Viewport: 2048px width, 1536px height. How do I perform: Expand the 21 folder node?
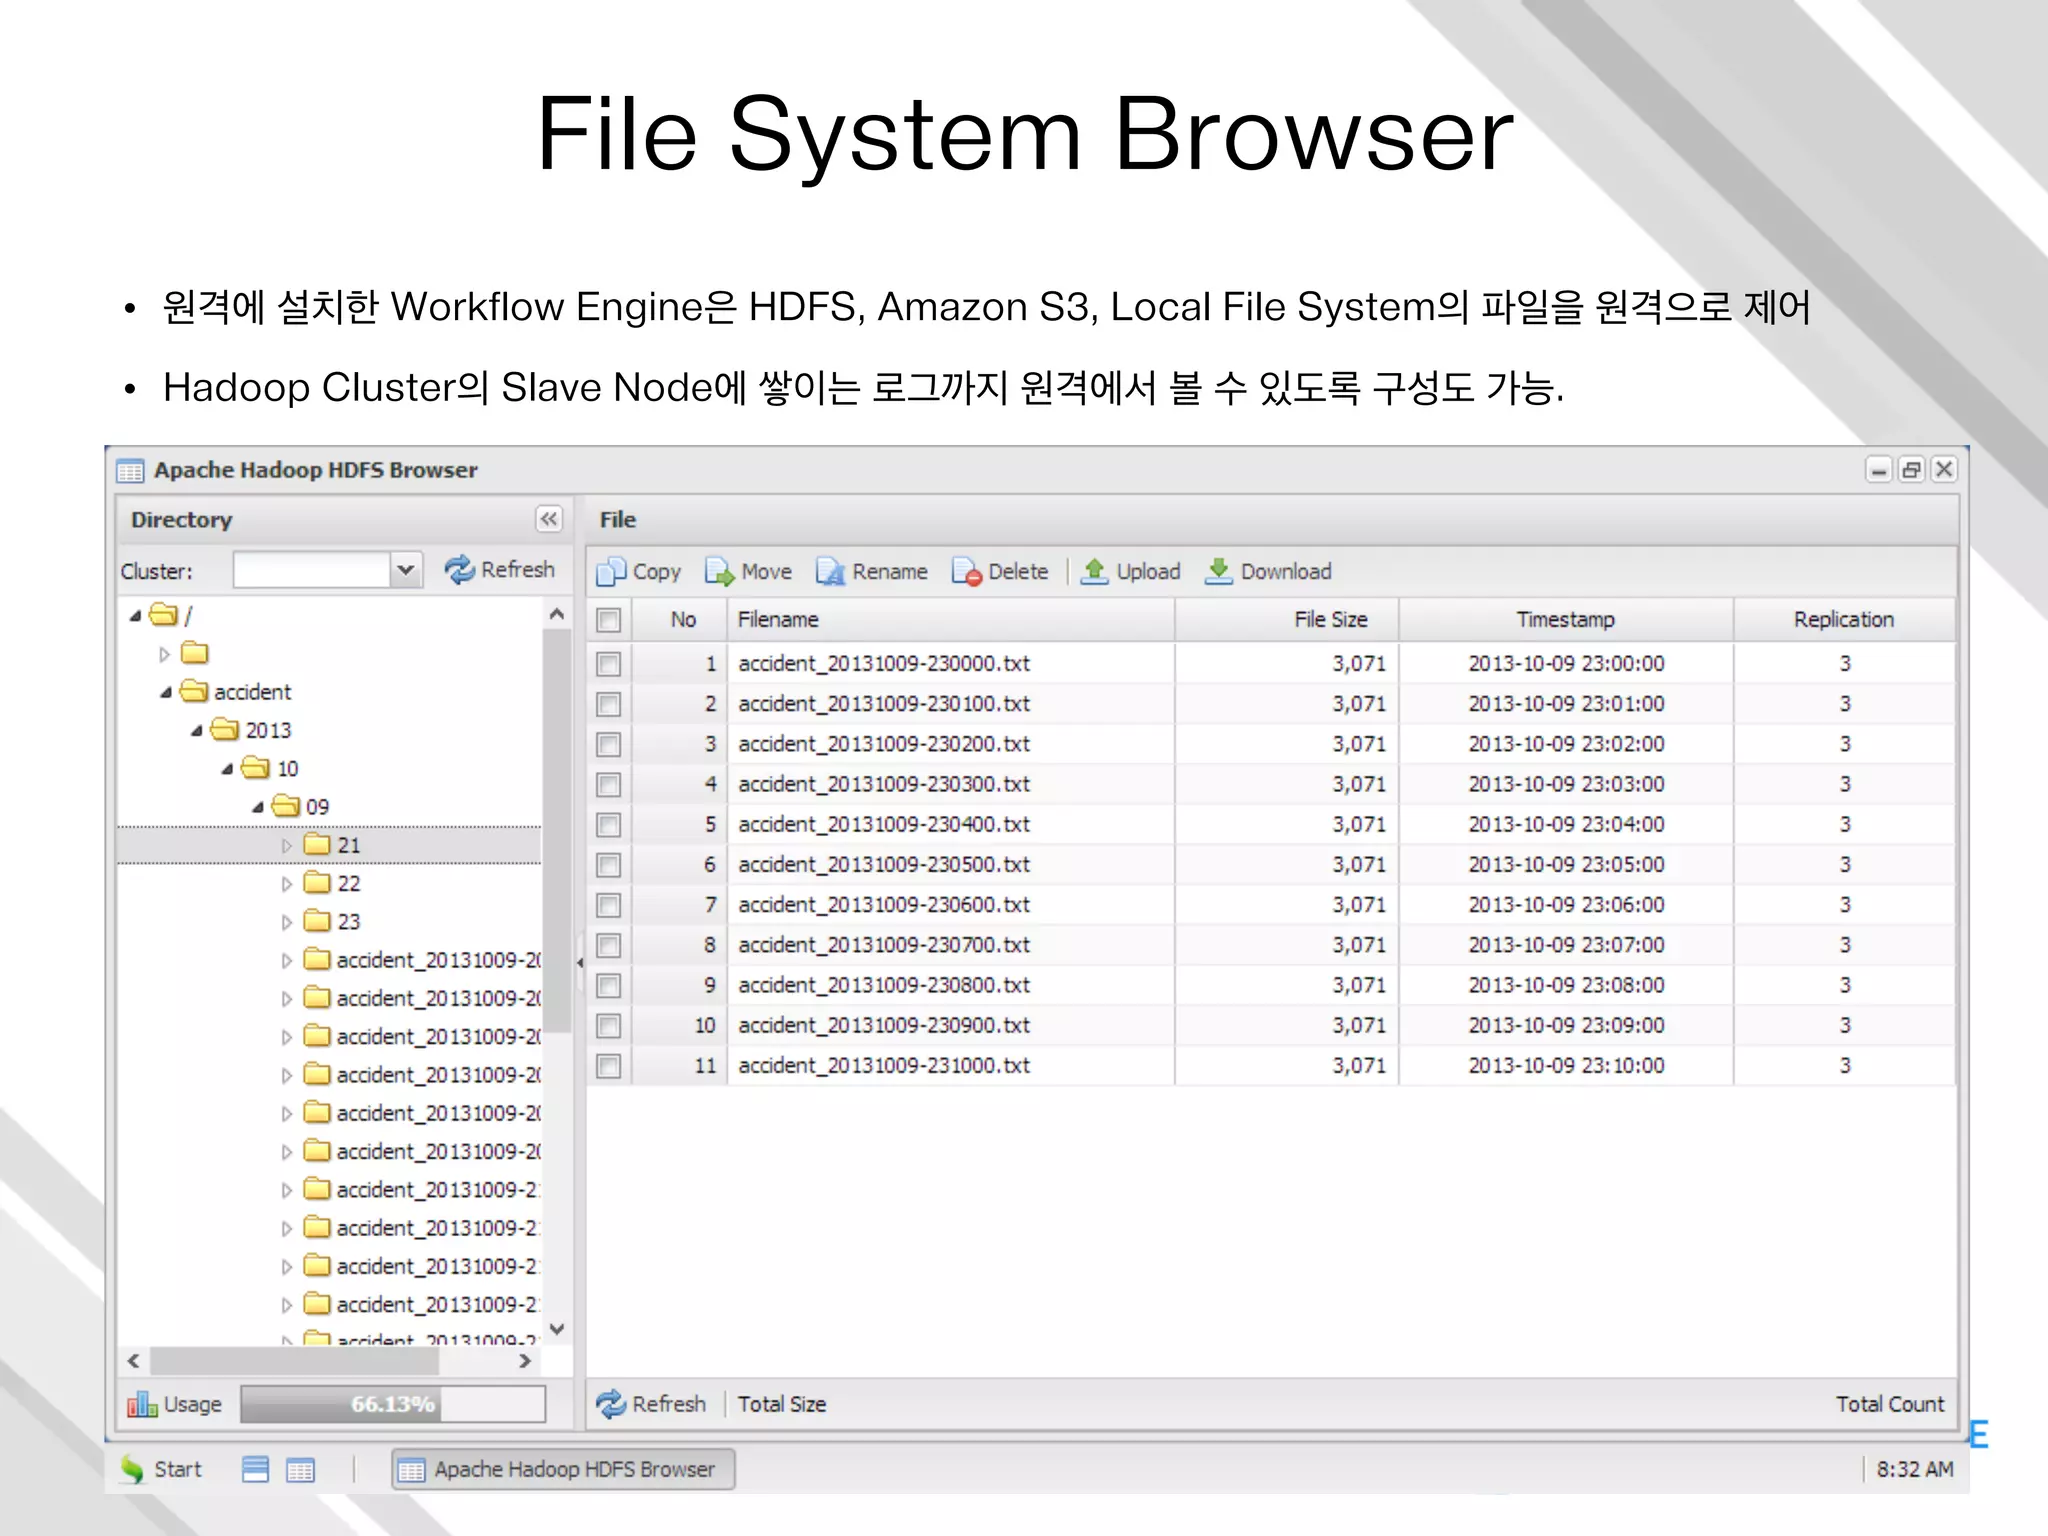point(287,846)
